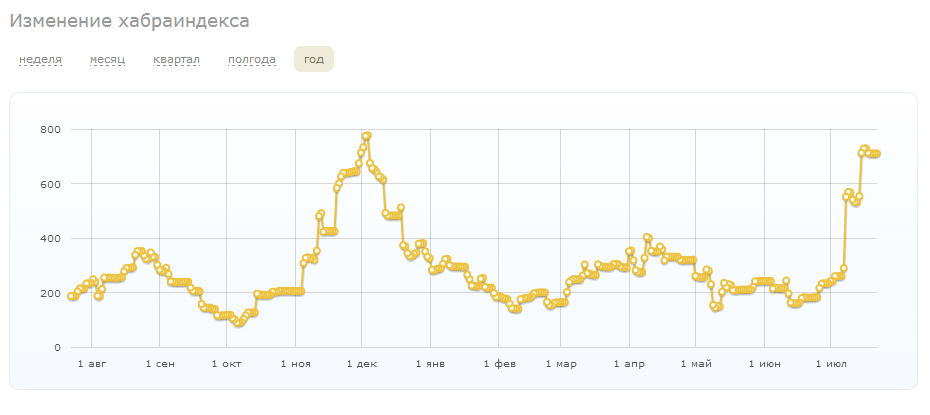The image size is (930, 415).
Task: Click the "Изменение хабраиндекса" heading
Action: click(129, 21)
